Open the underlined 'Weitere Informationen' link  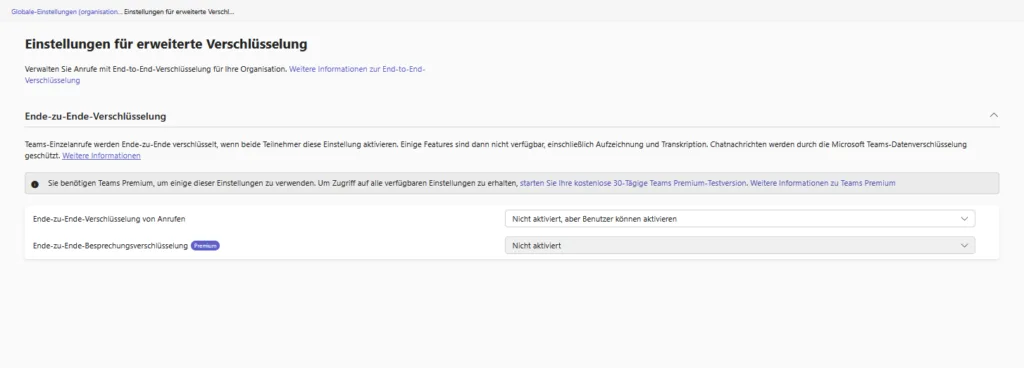point(101,156)
